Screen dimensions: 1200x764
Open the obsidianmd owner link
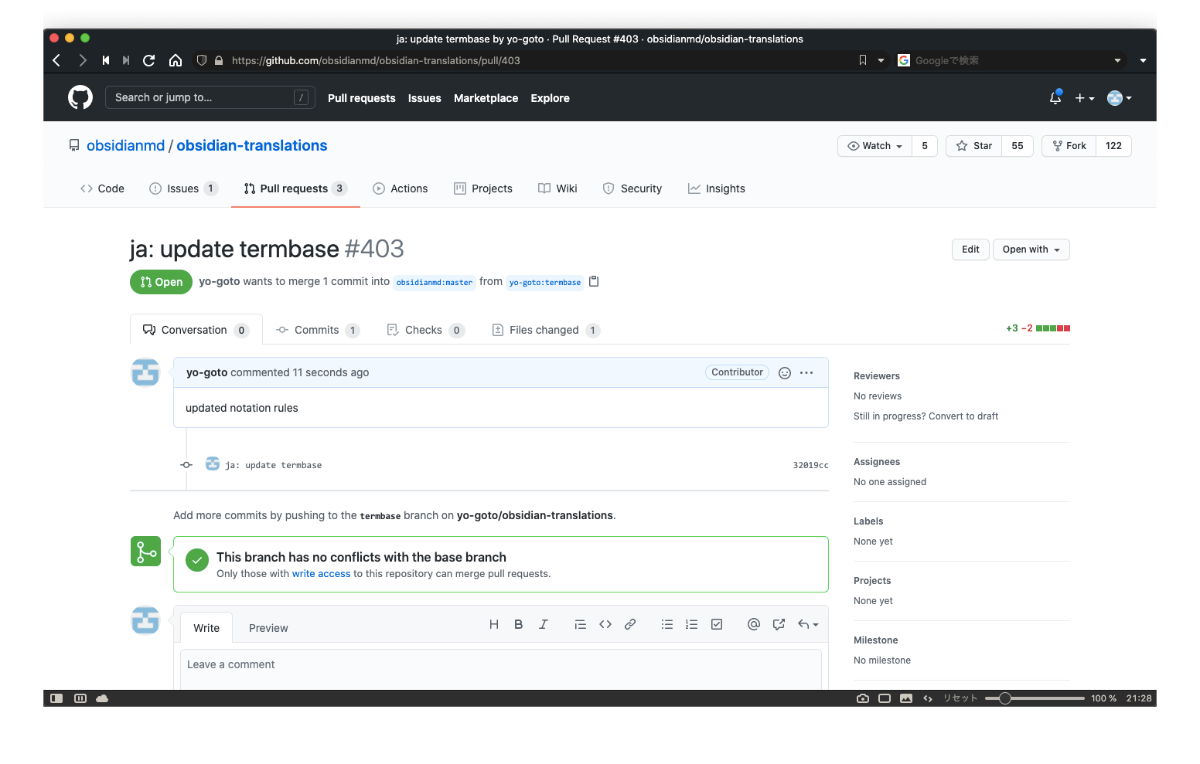125,145
